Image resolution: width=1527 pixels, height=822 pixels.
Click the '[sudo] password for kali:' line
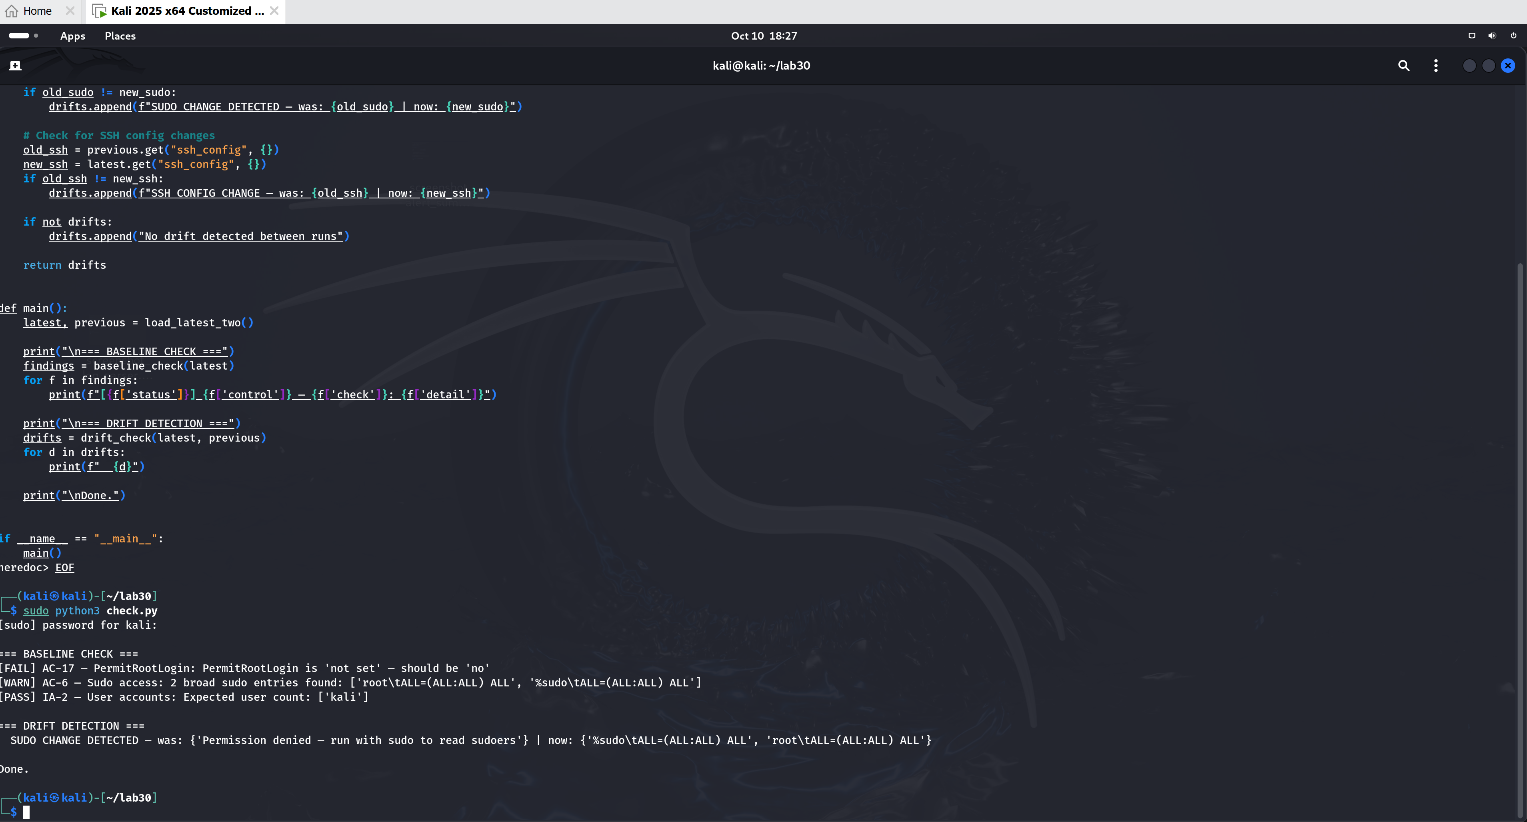(x=79, y=626)
